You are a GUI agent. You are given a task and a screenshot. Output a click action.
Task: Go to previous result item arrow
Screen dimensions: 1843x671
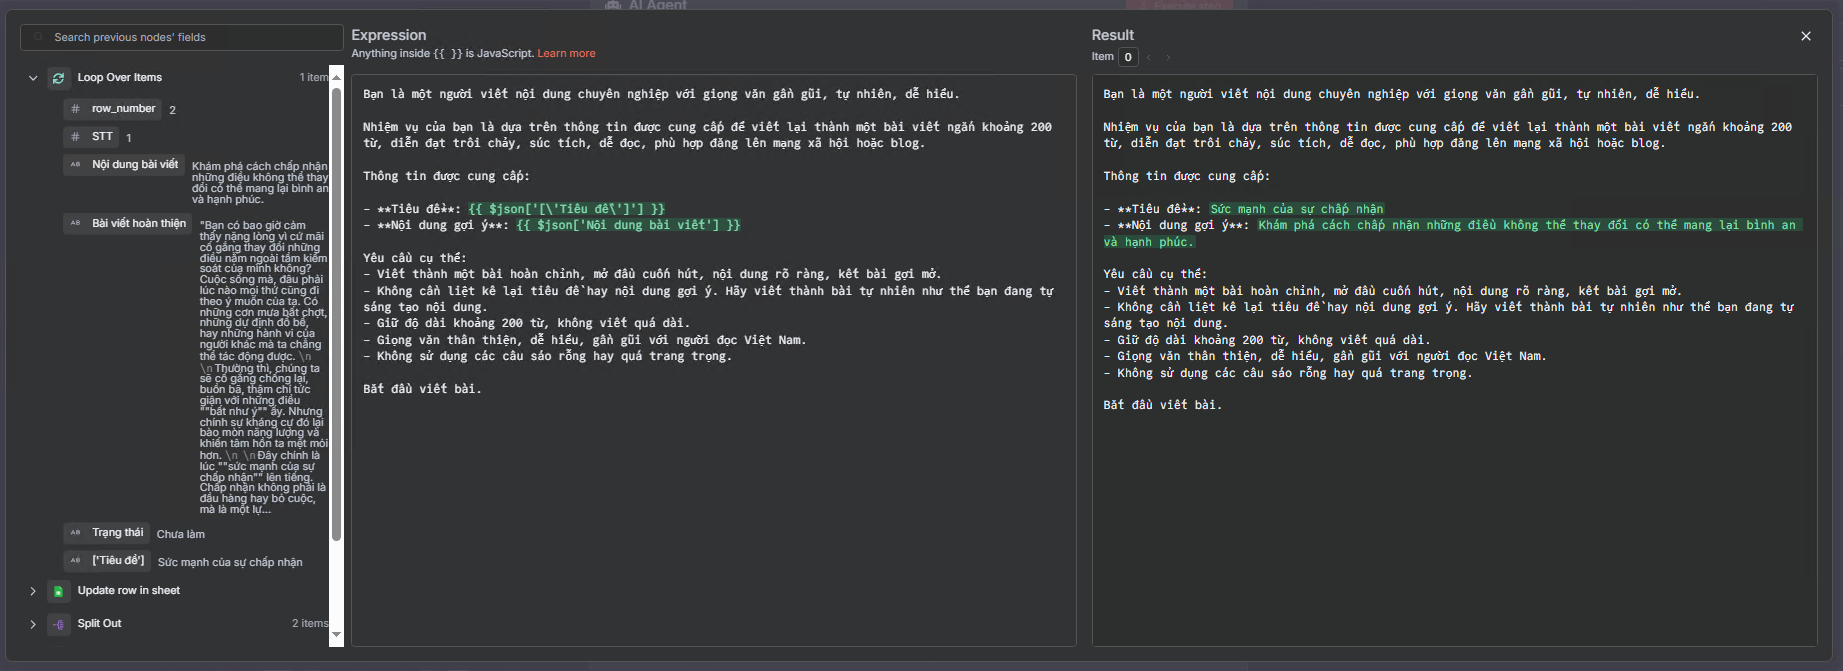pyautogui.click(x=1149, y=57)
